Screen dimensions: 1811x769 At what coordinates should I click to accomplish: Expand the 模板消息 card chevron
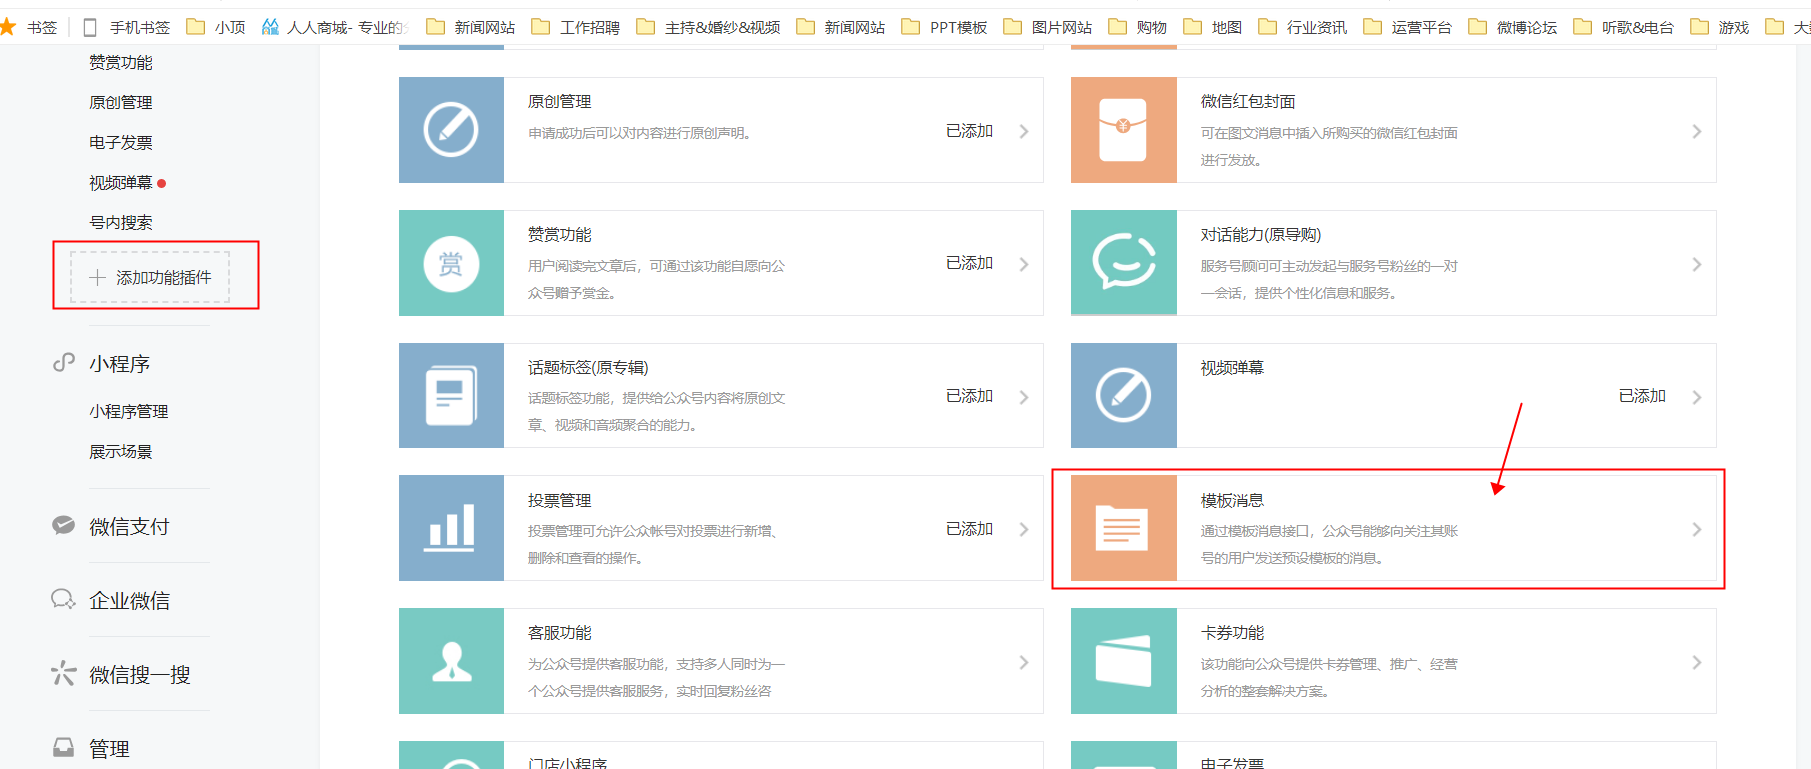tap(1697, 529)
